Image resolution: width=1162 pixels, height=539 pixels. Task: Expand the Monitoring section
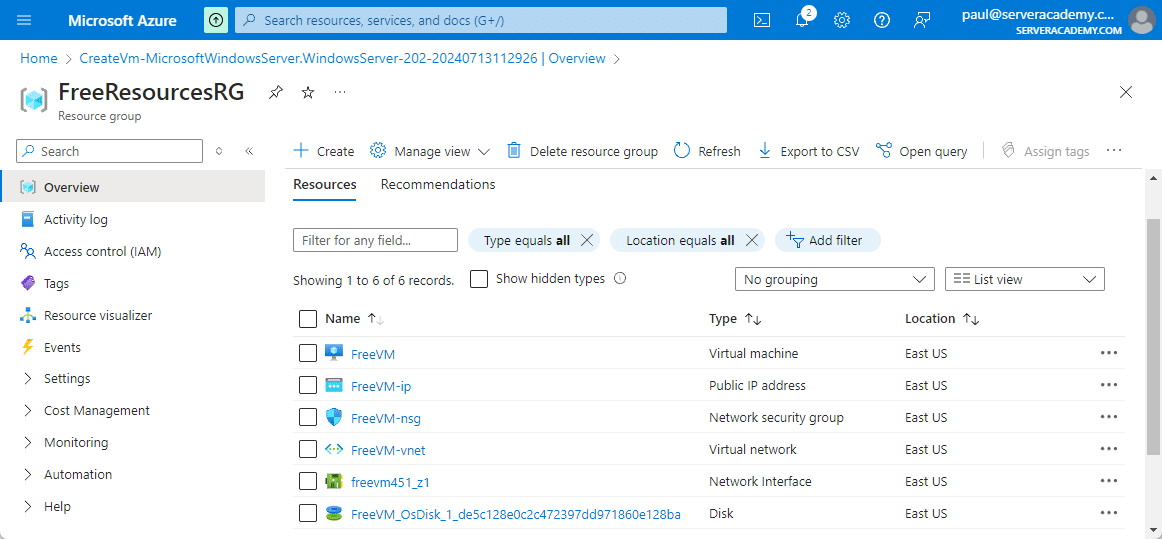28,442
